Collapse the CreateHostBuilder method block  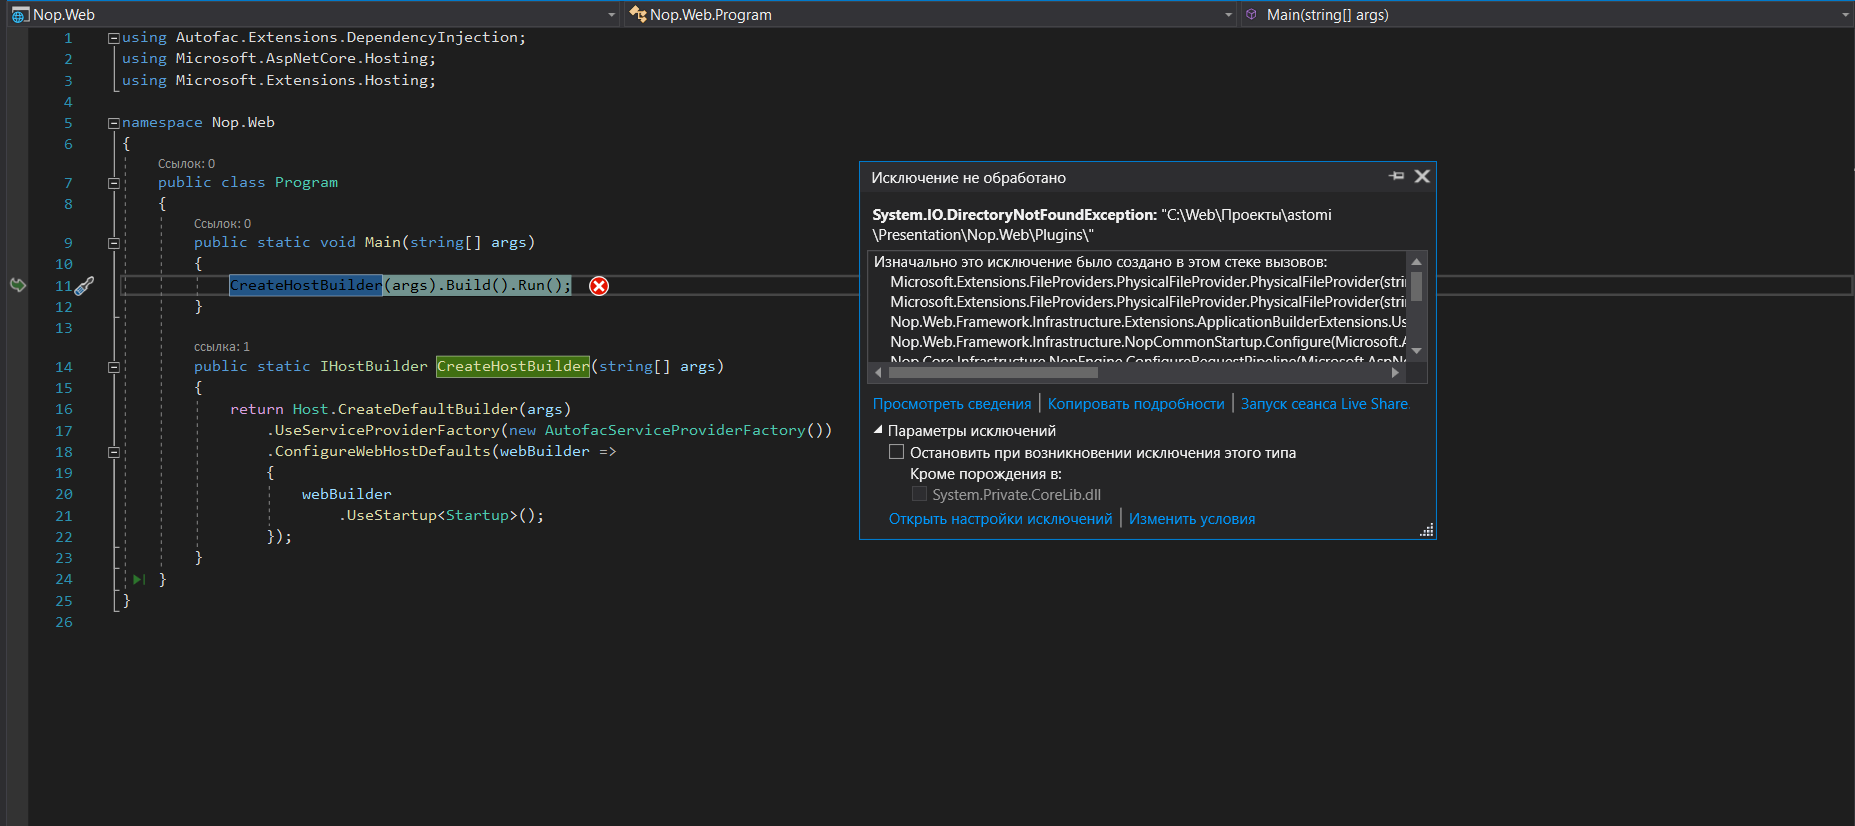point(113,367)
